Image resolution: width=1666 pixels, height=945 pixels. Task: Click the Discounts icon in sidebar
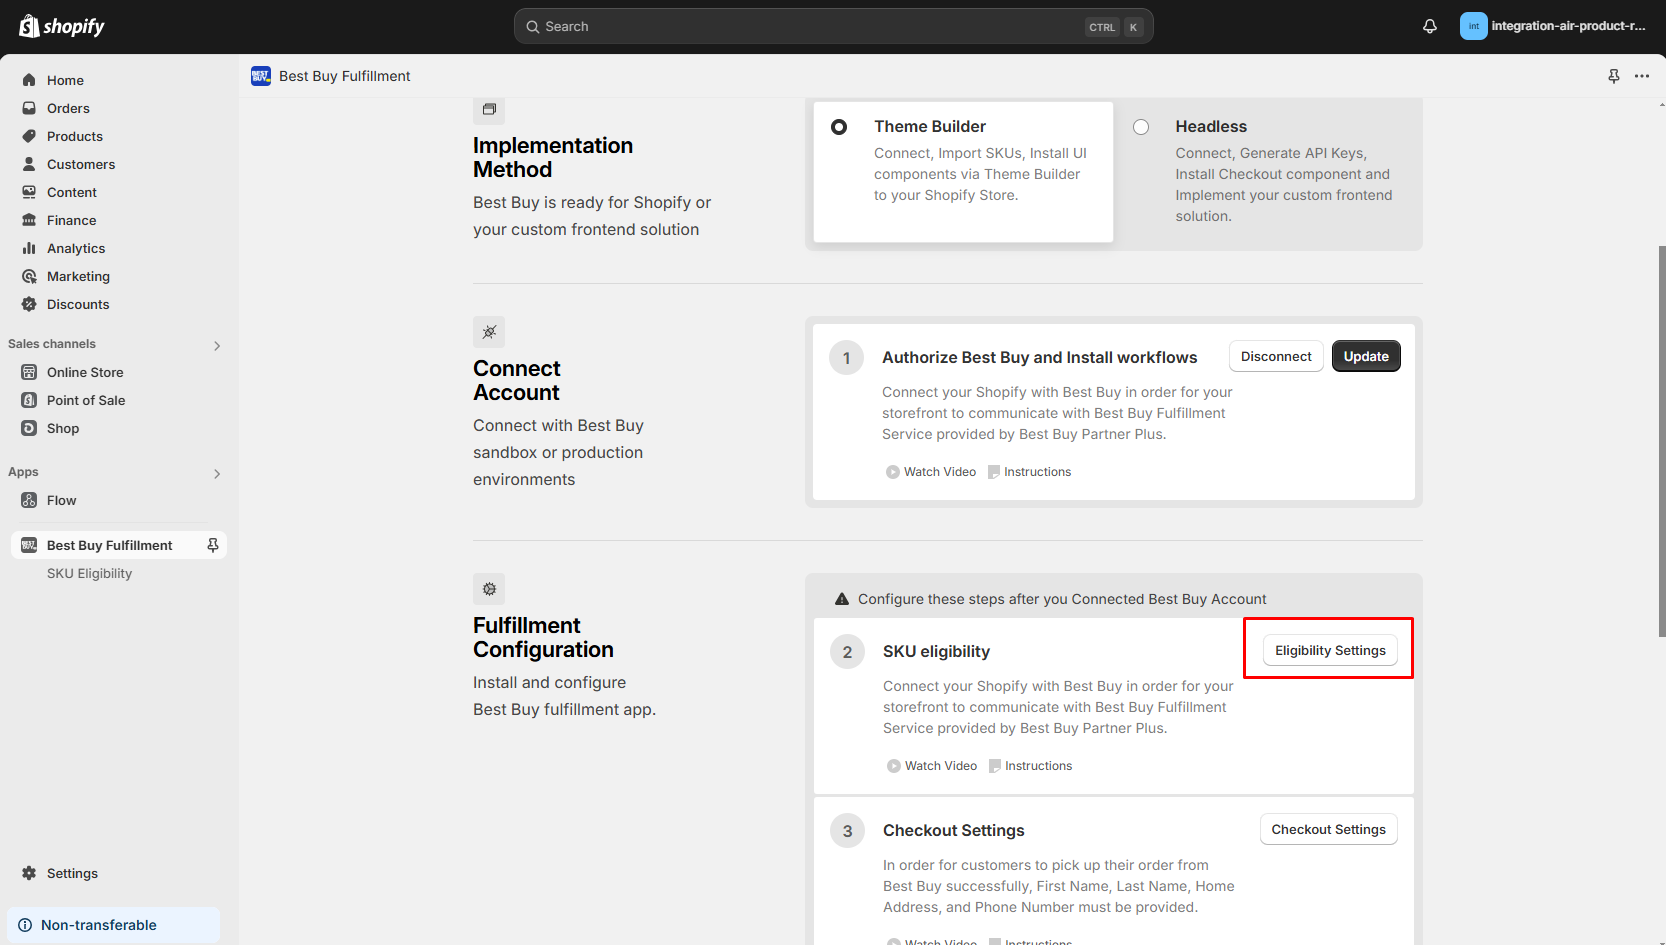point(30,304)
